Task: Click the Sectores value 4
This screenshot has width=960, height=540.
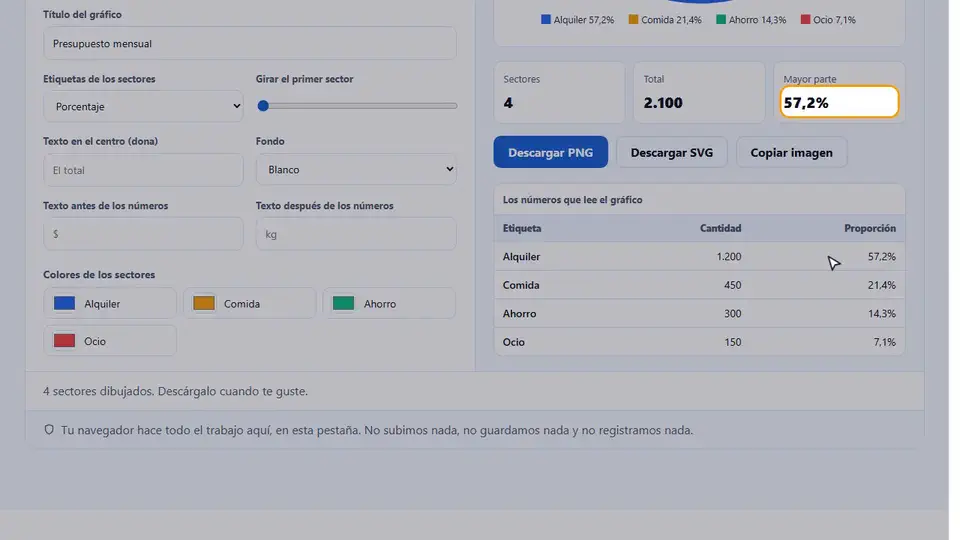Action: pyautogui.click(x=508, y=103)
